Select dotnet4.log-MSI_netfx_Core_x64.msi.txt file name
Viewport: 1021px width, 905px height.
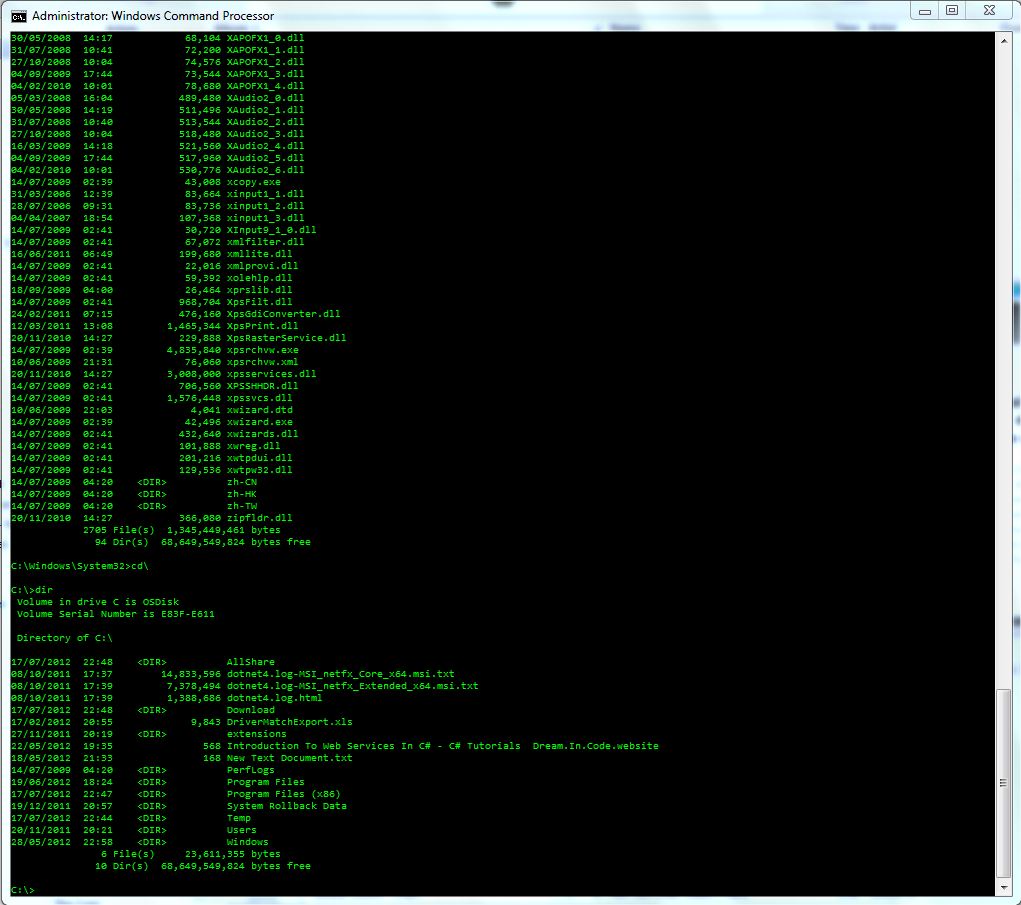pyautogui.click(x=341, y=675)
